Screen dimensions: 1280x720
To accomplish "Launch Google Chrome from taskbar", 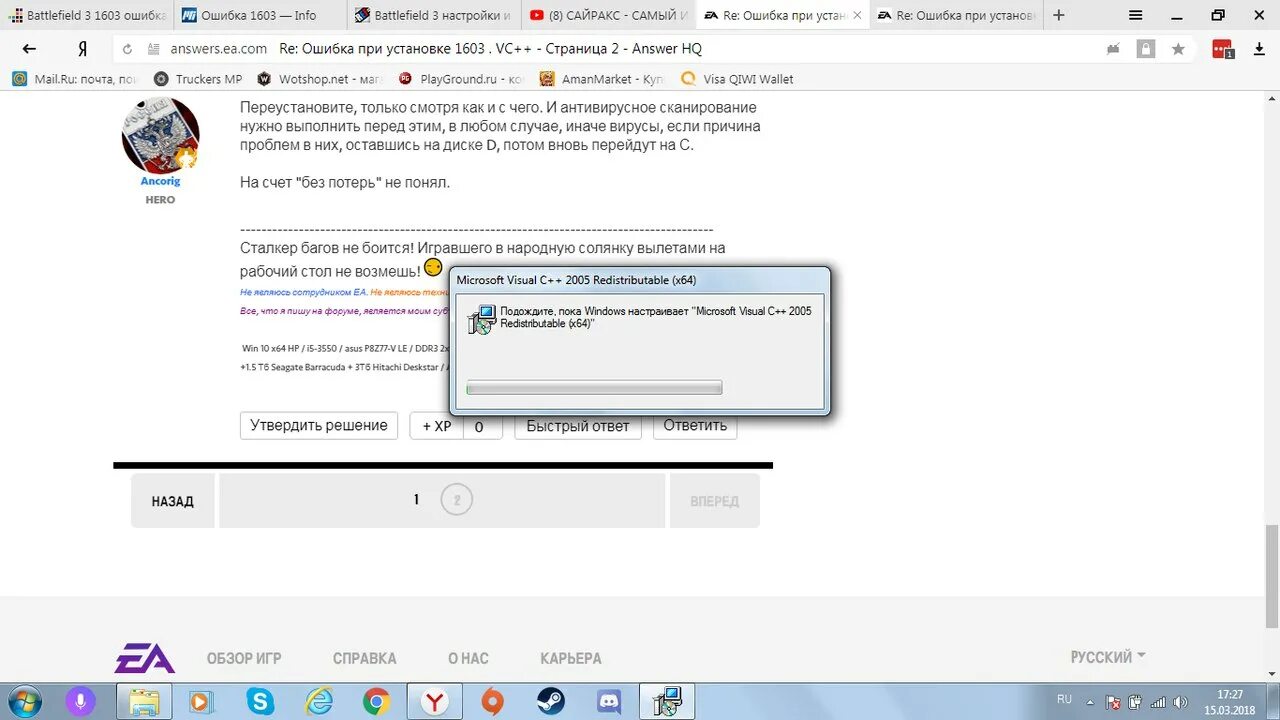I will (x=376, y=701).
